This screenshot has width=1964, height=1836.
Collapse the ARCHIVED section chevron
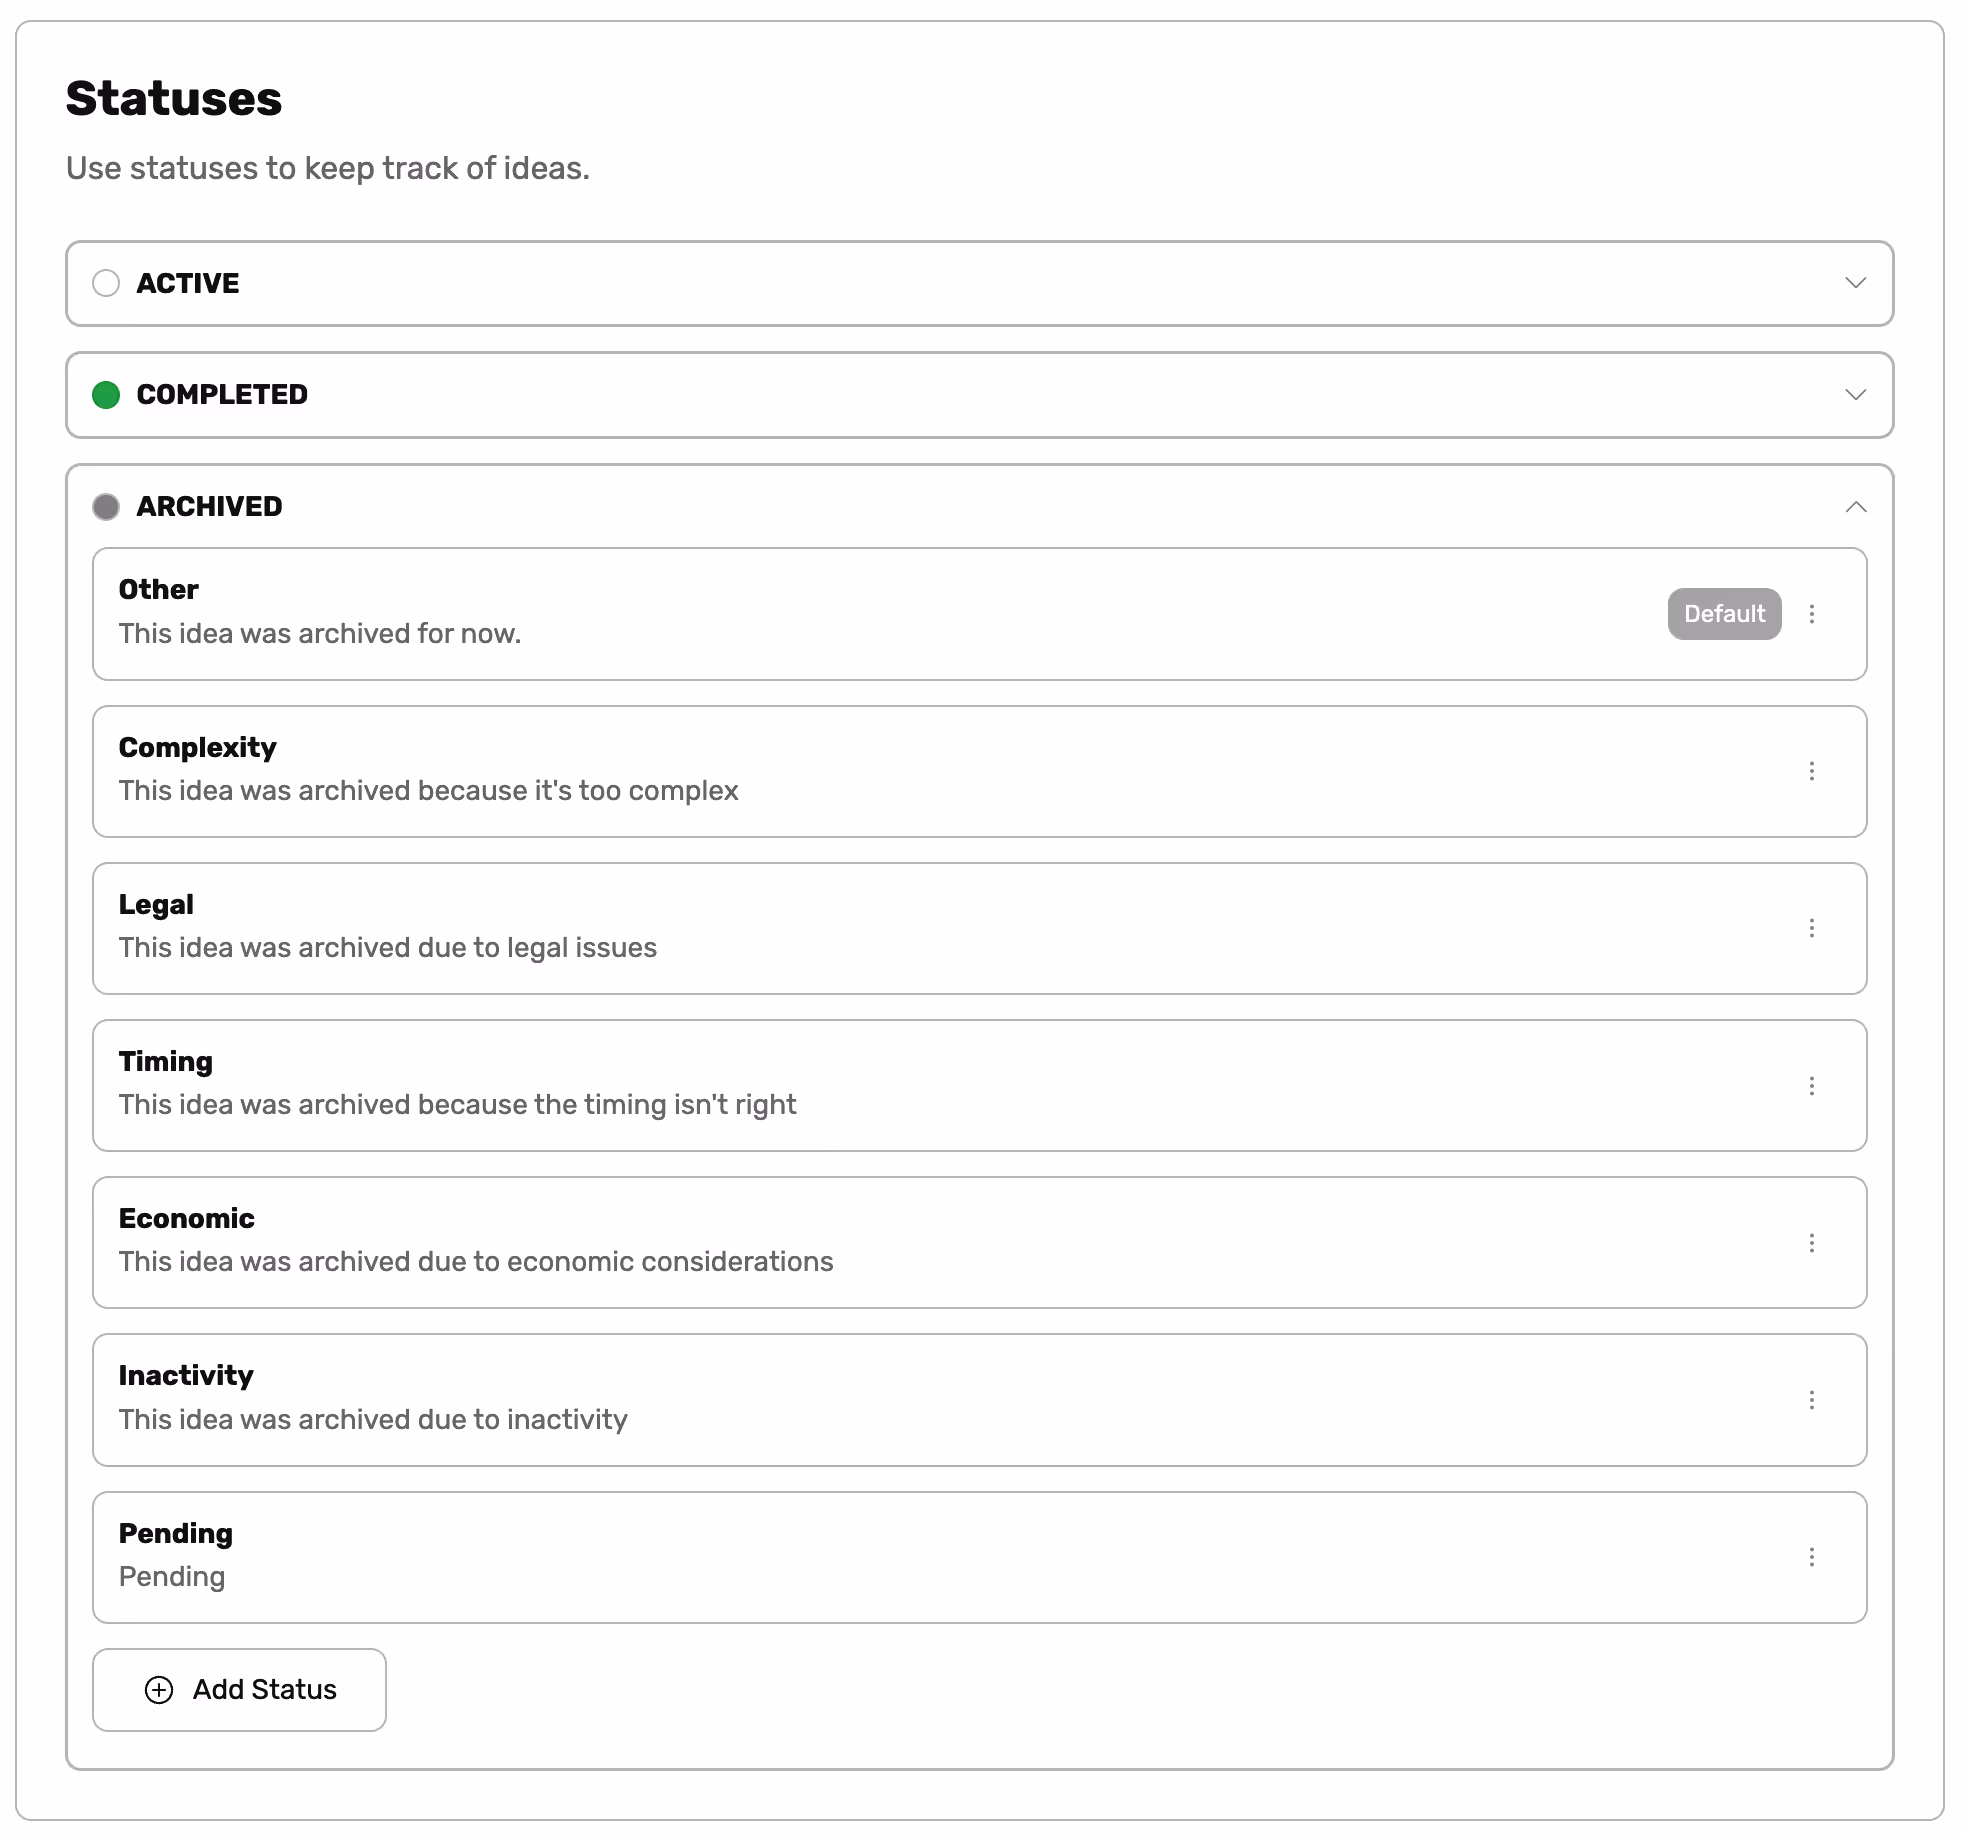(x=1855, y=507)
